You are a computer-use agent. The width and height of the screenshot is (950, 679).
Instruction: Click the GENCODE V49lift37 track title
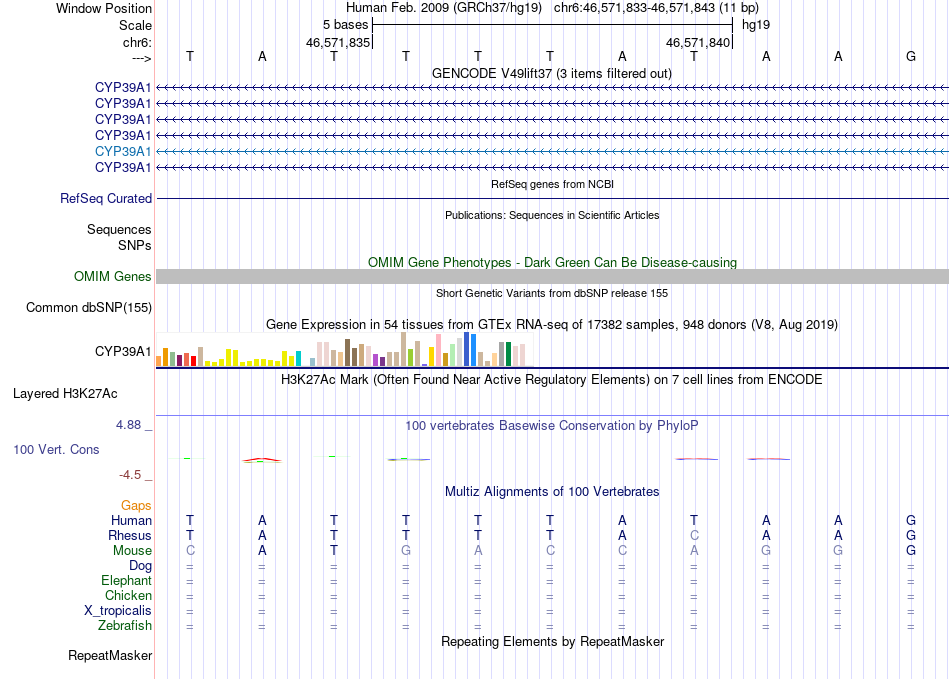(551, 73)
